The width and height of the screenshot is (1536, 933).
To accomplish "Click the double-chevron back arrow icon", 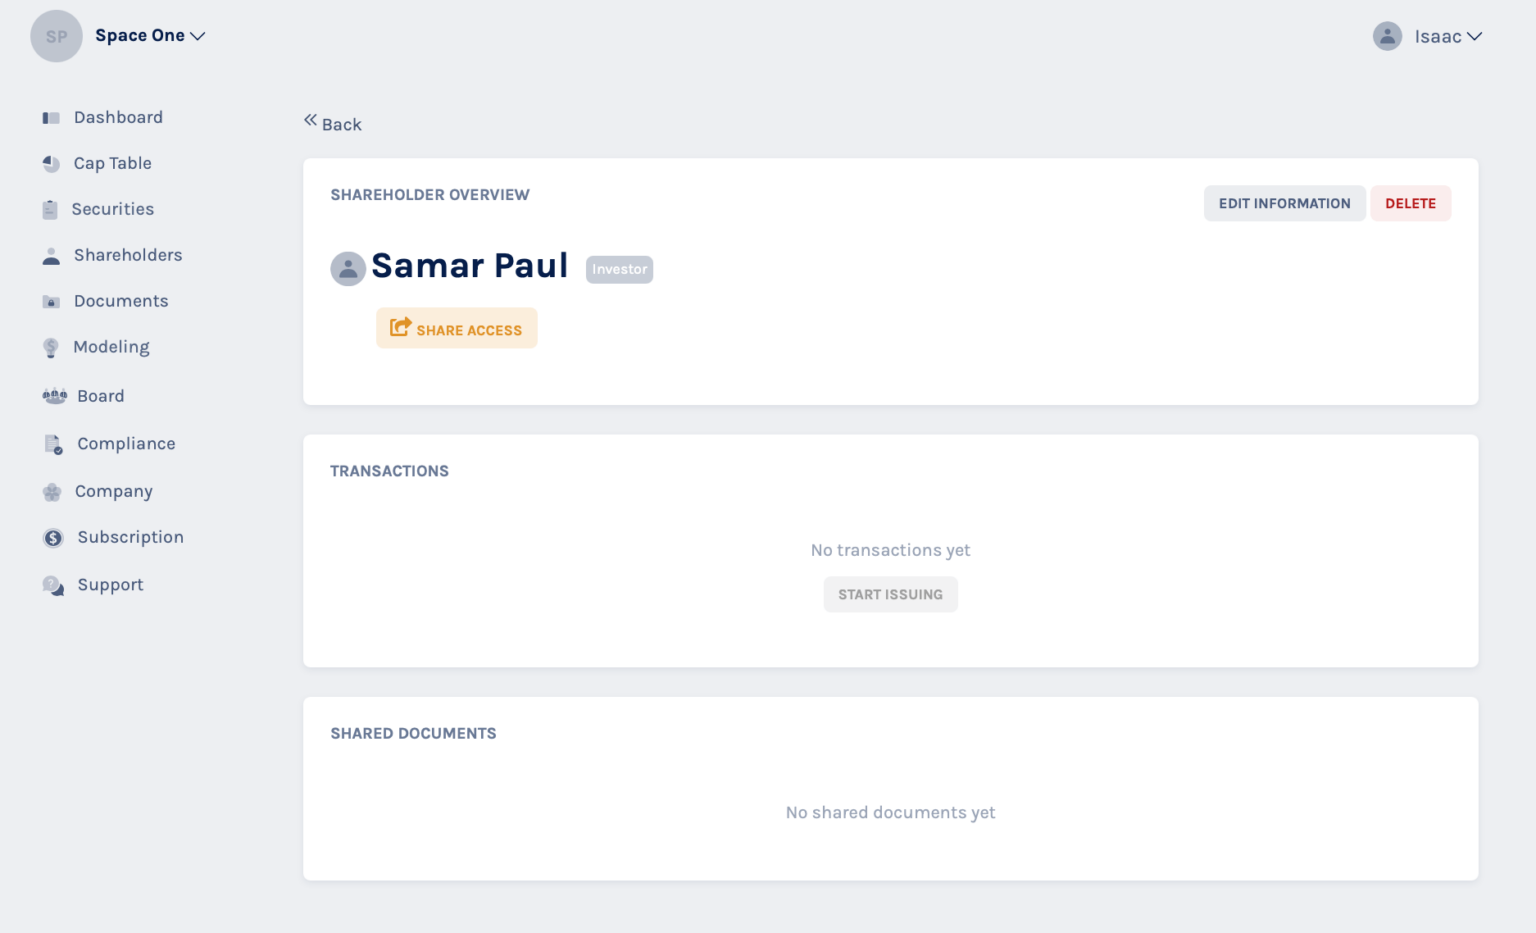I will (310, 119).
